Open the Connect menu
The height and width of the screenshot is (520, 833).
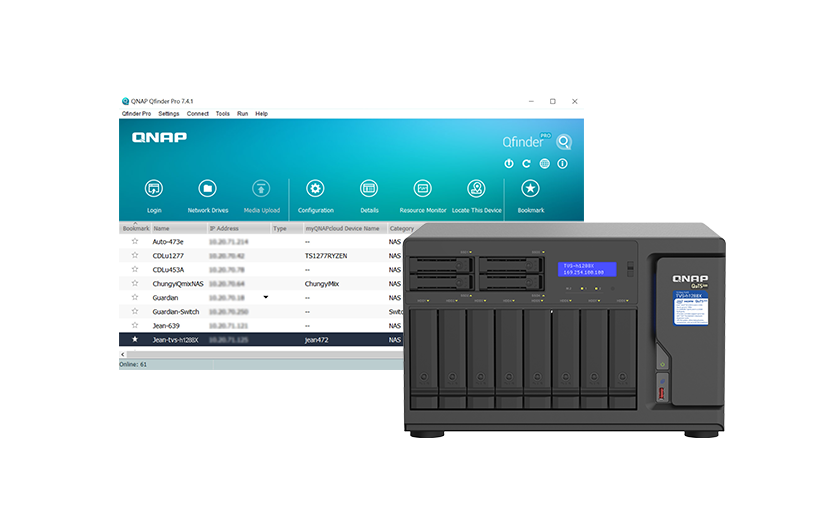tap(197, 114)
